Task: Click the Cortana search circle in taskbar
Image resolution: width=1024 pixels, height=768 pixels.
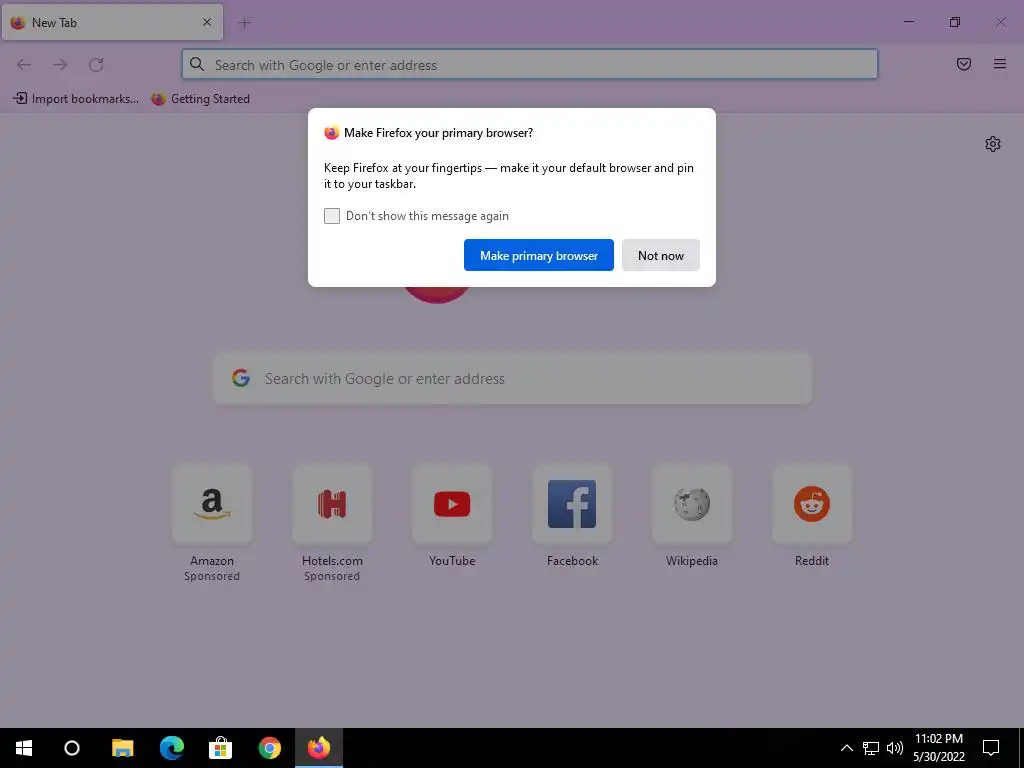Action: point(72,748)
